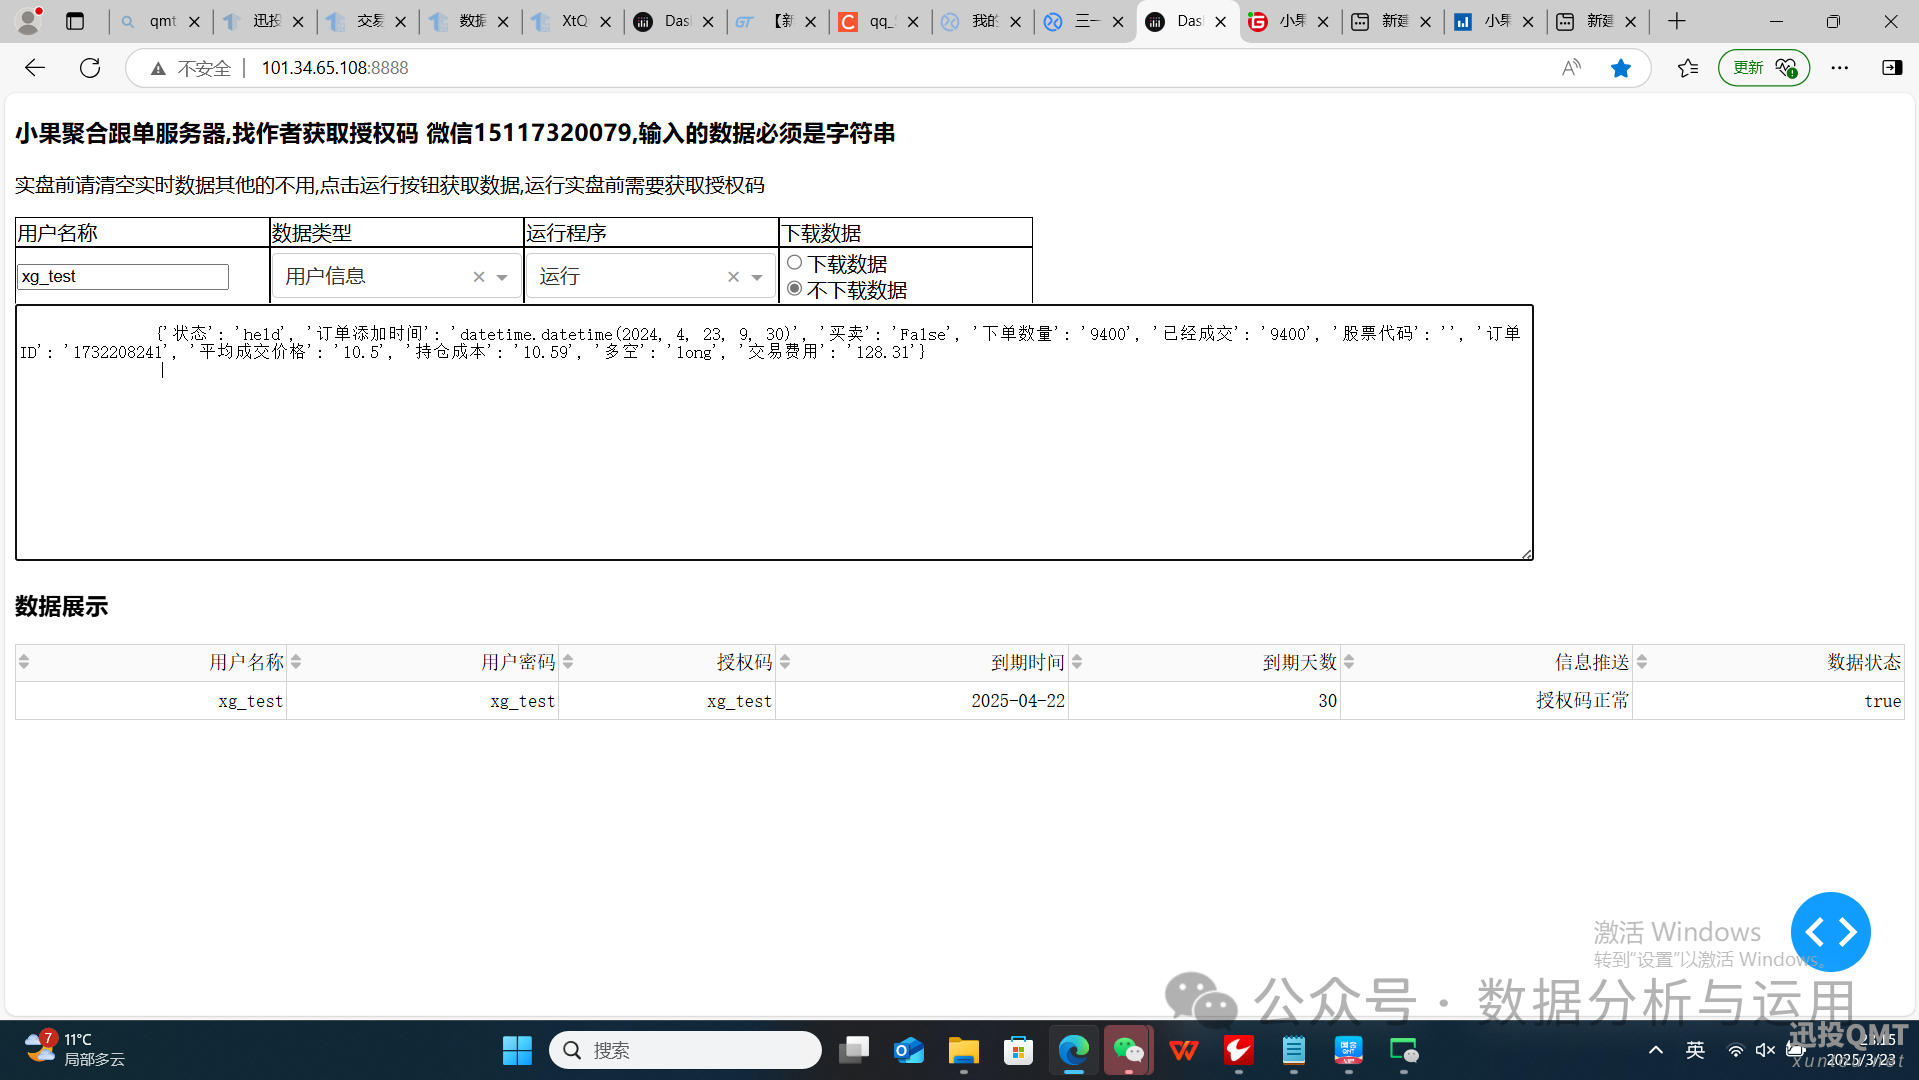Sort table by 数据状态 column
The height and width of the screenshot is (1080, 1919).
click(x=1642, y=662)
